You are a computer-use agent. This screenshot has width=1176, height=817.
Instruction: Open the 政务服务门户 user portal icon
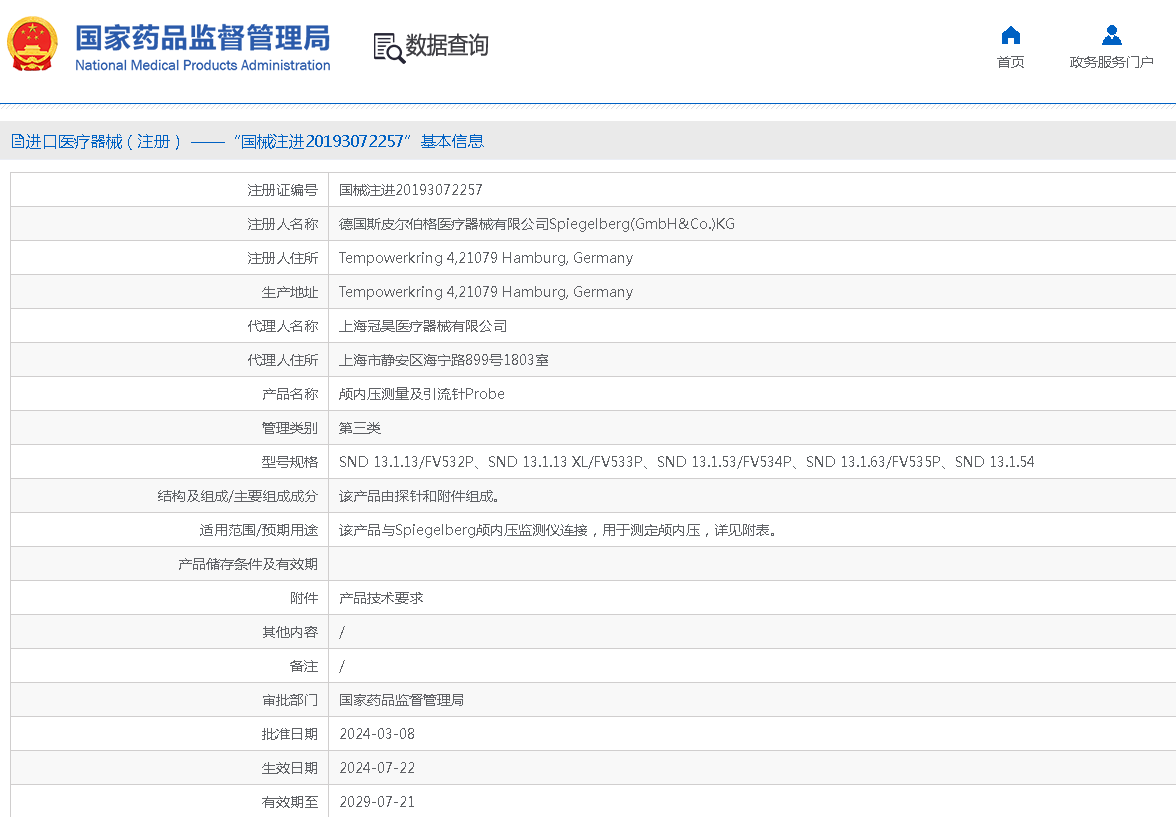click(1111, 36)
